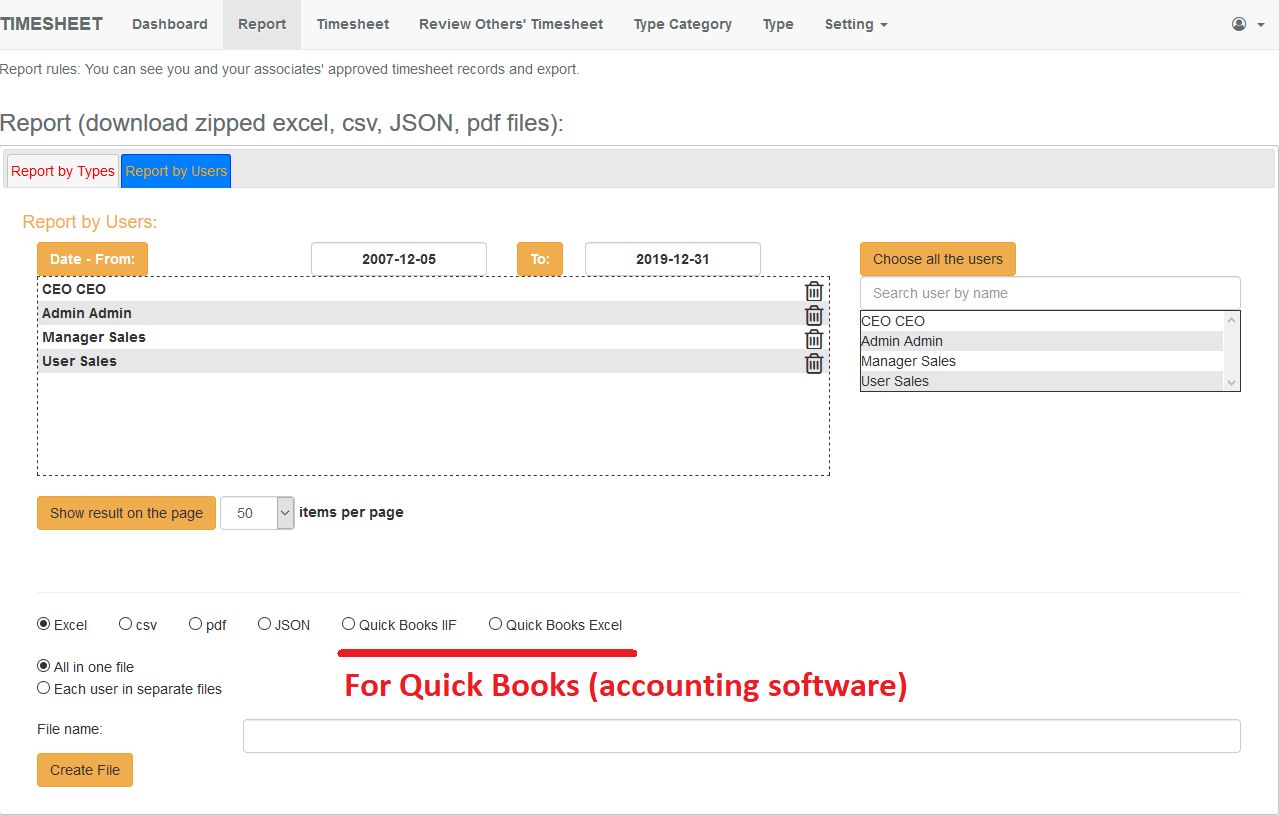1279x815 pixels.
Task: Click trash icon for Manager Sales
Action: (x=814, y=339)
